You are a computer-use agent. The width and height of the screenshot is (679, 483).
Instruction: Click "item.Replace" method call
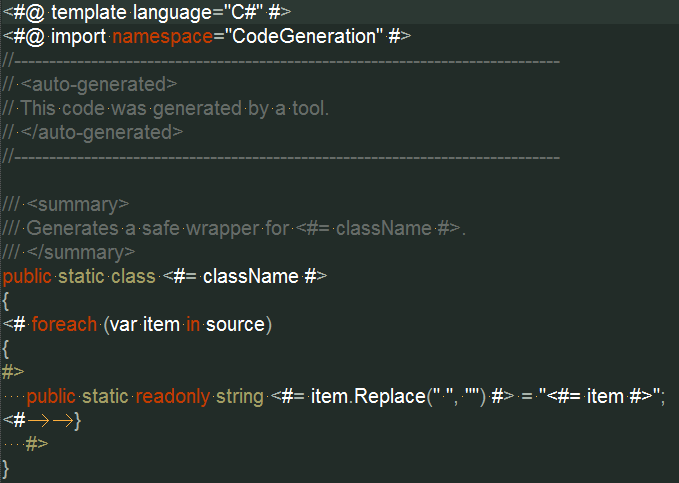pos(368,397)
